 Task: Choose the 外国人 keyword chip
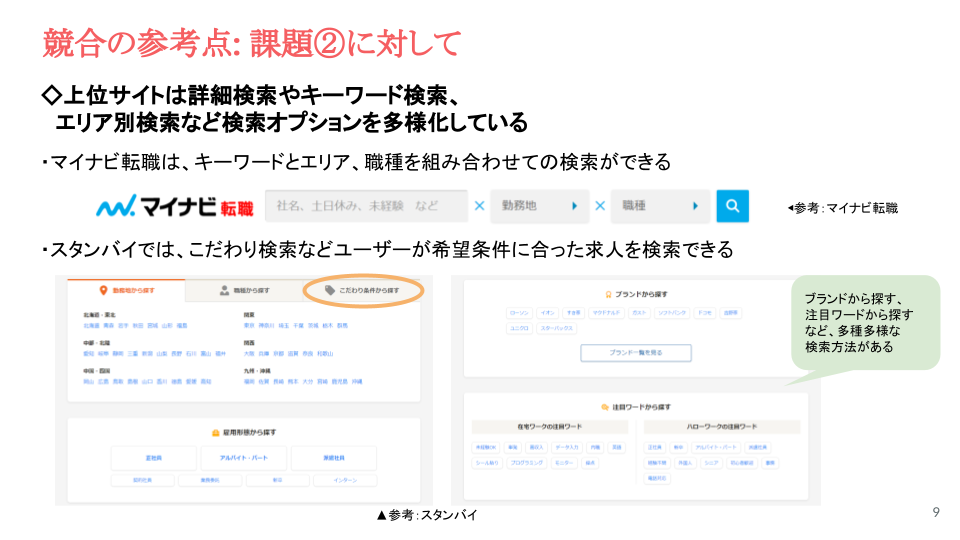click(x=685, y=463)
